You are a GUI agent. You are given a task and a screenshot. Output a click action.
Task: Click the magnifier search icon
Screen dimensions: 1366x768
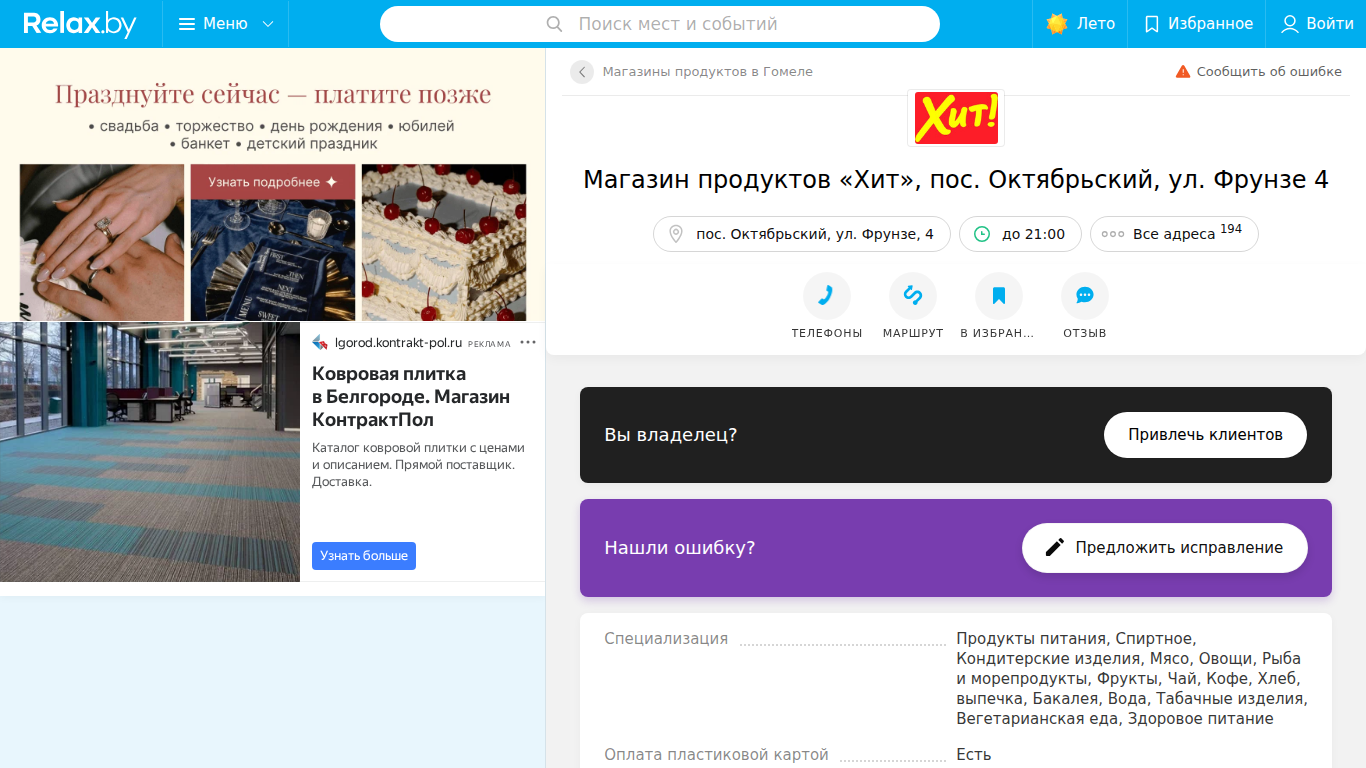[555, 24]
